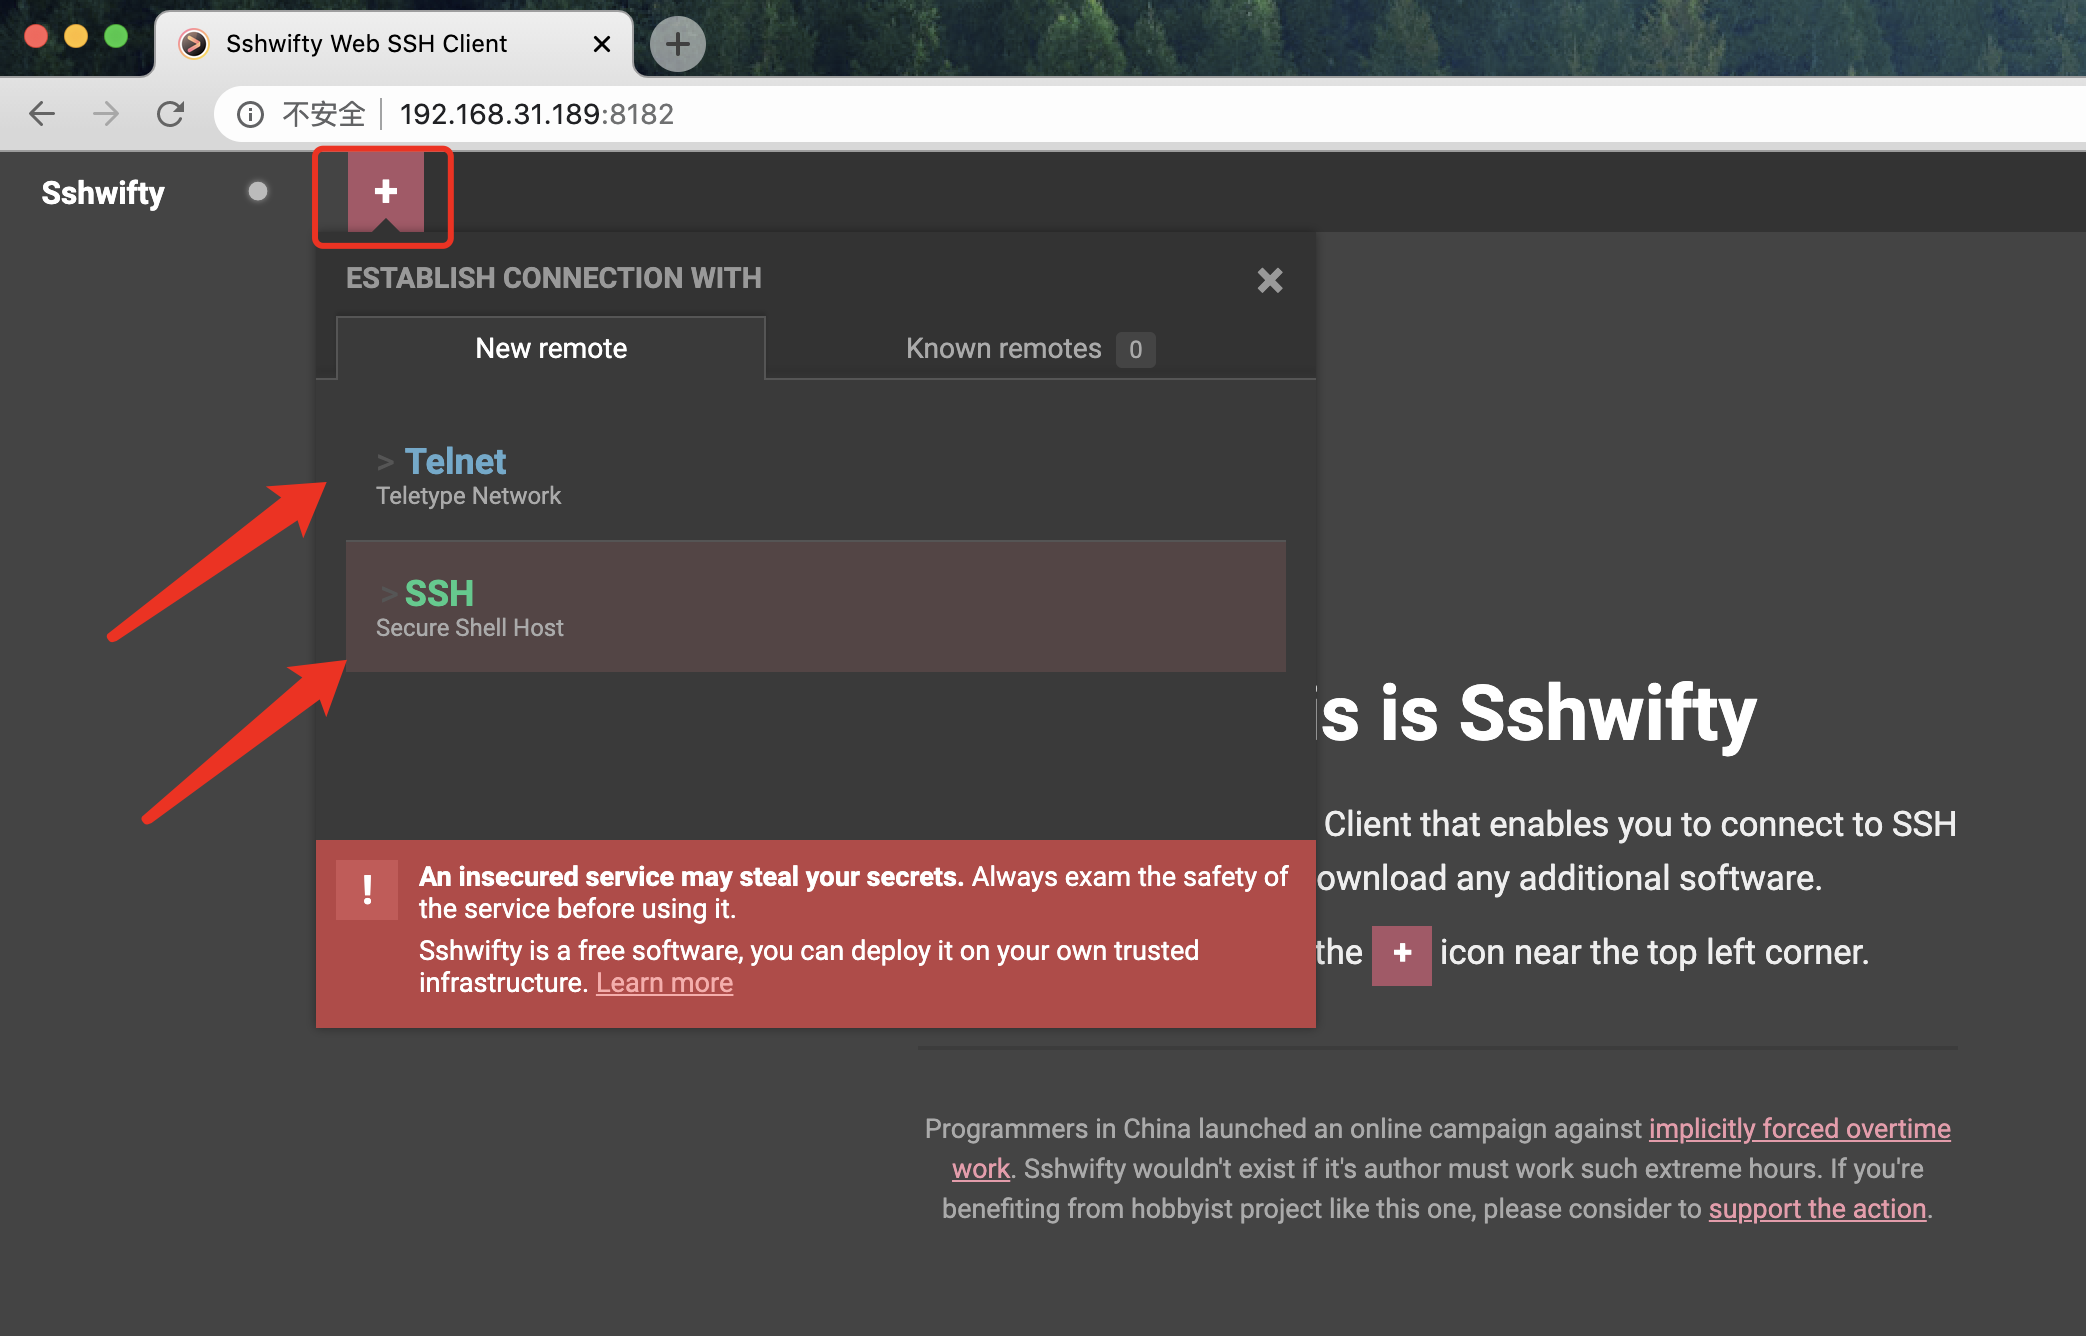Open the Learn more link
The image size is (2086, 1336).
[x=664, y=983]
